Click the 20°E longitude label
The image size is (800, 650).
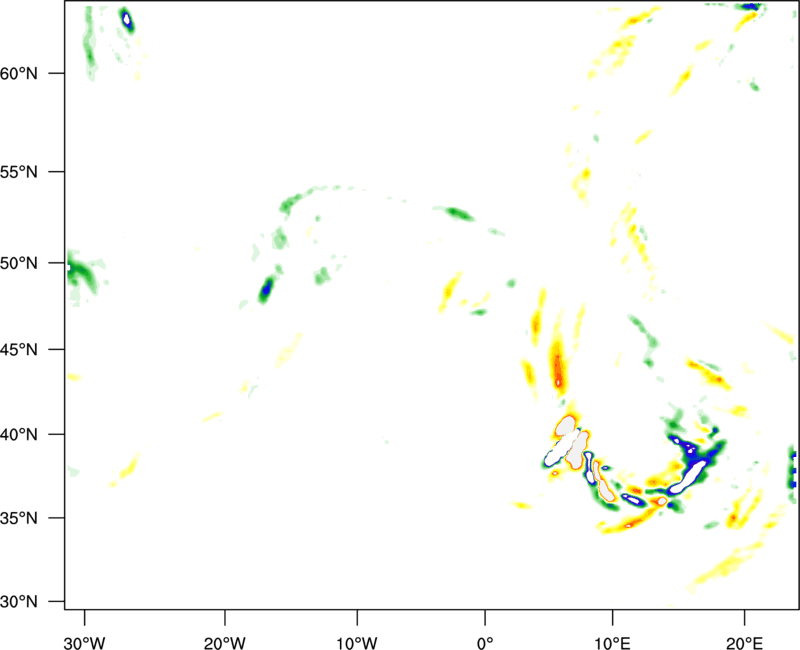[x=744, y=643]
